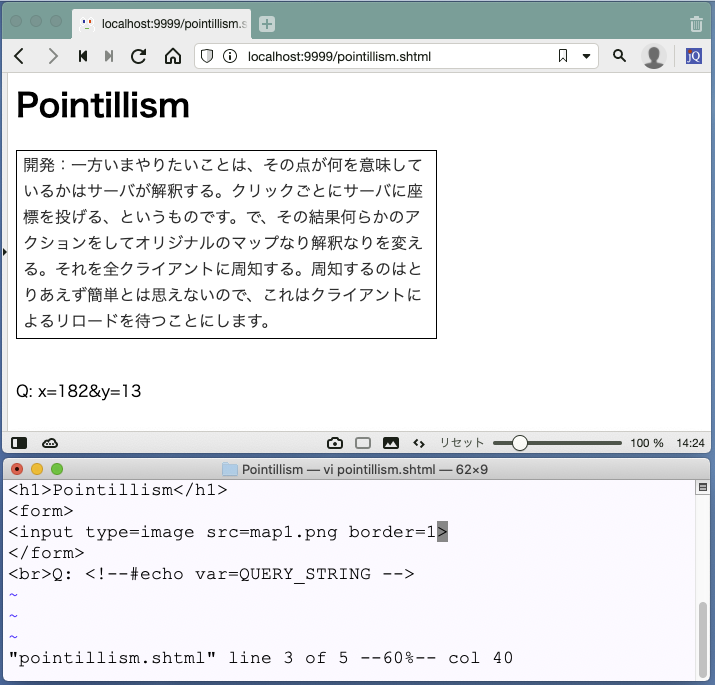Toggle image loading in status bar
The image size is (715, 685).
391,443
